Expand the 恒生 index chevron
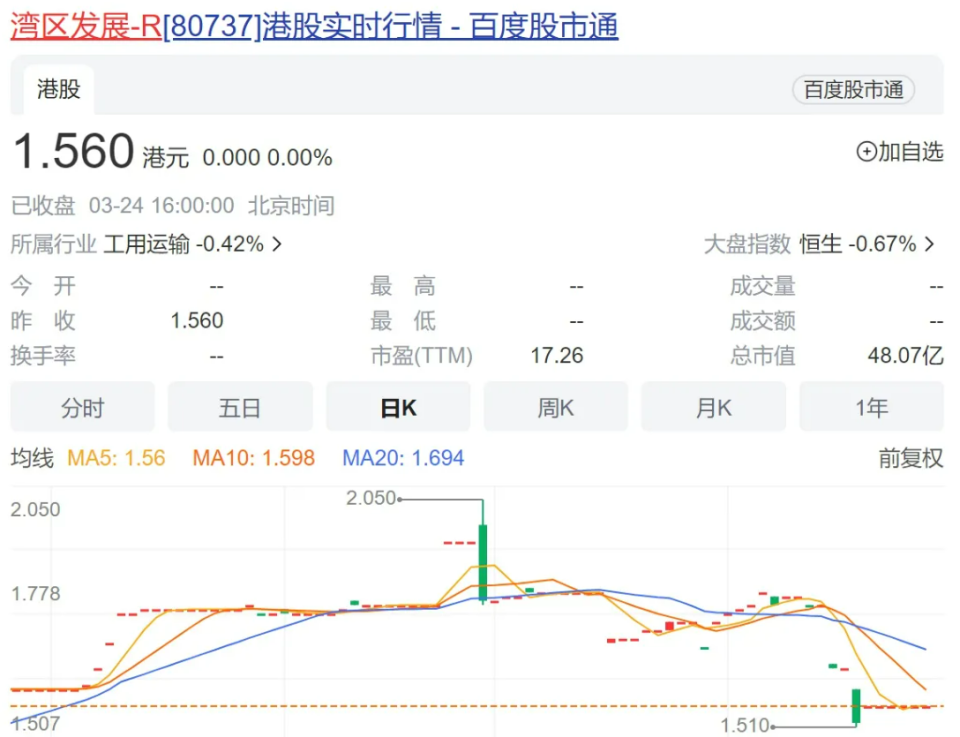This screenshot has height=737, width=960. click(930, 244)
